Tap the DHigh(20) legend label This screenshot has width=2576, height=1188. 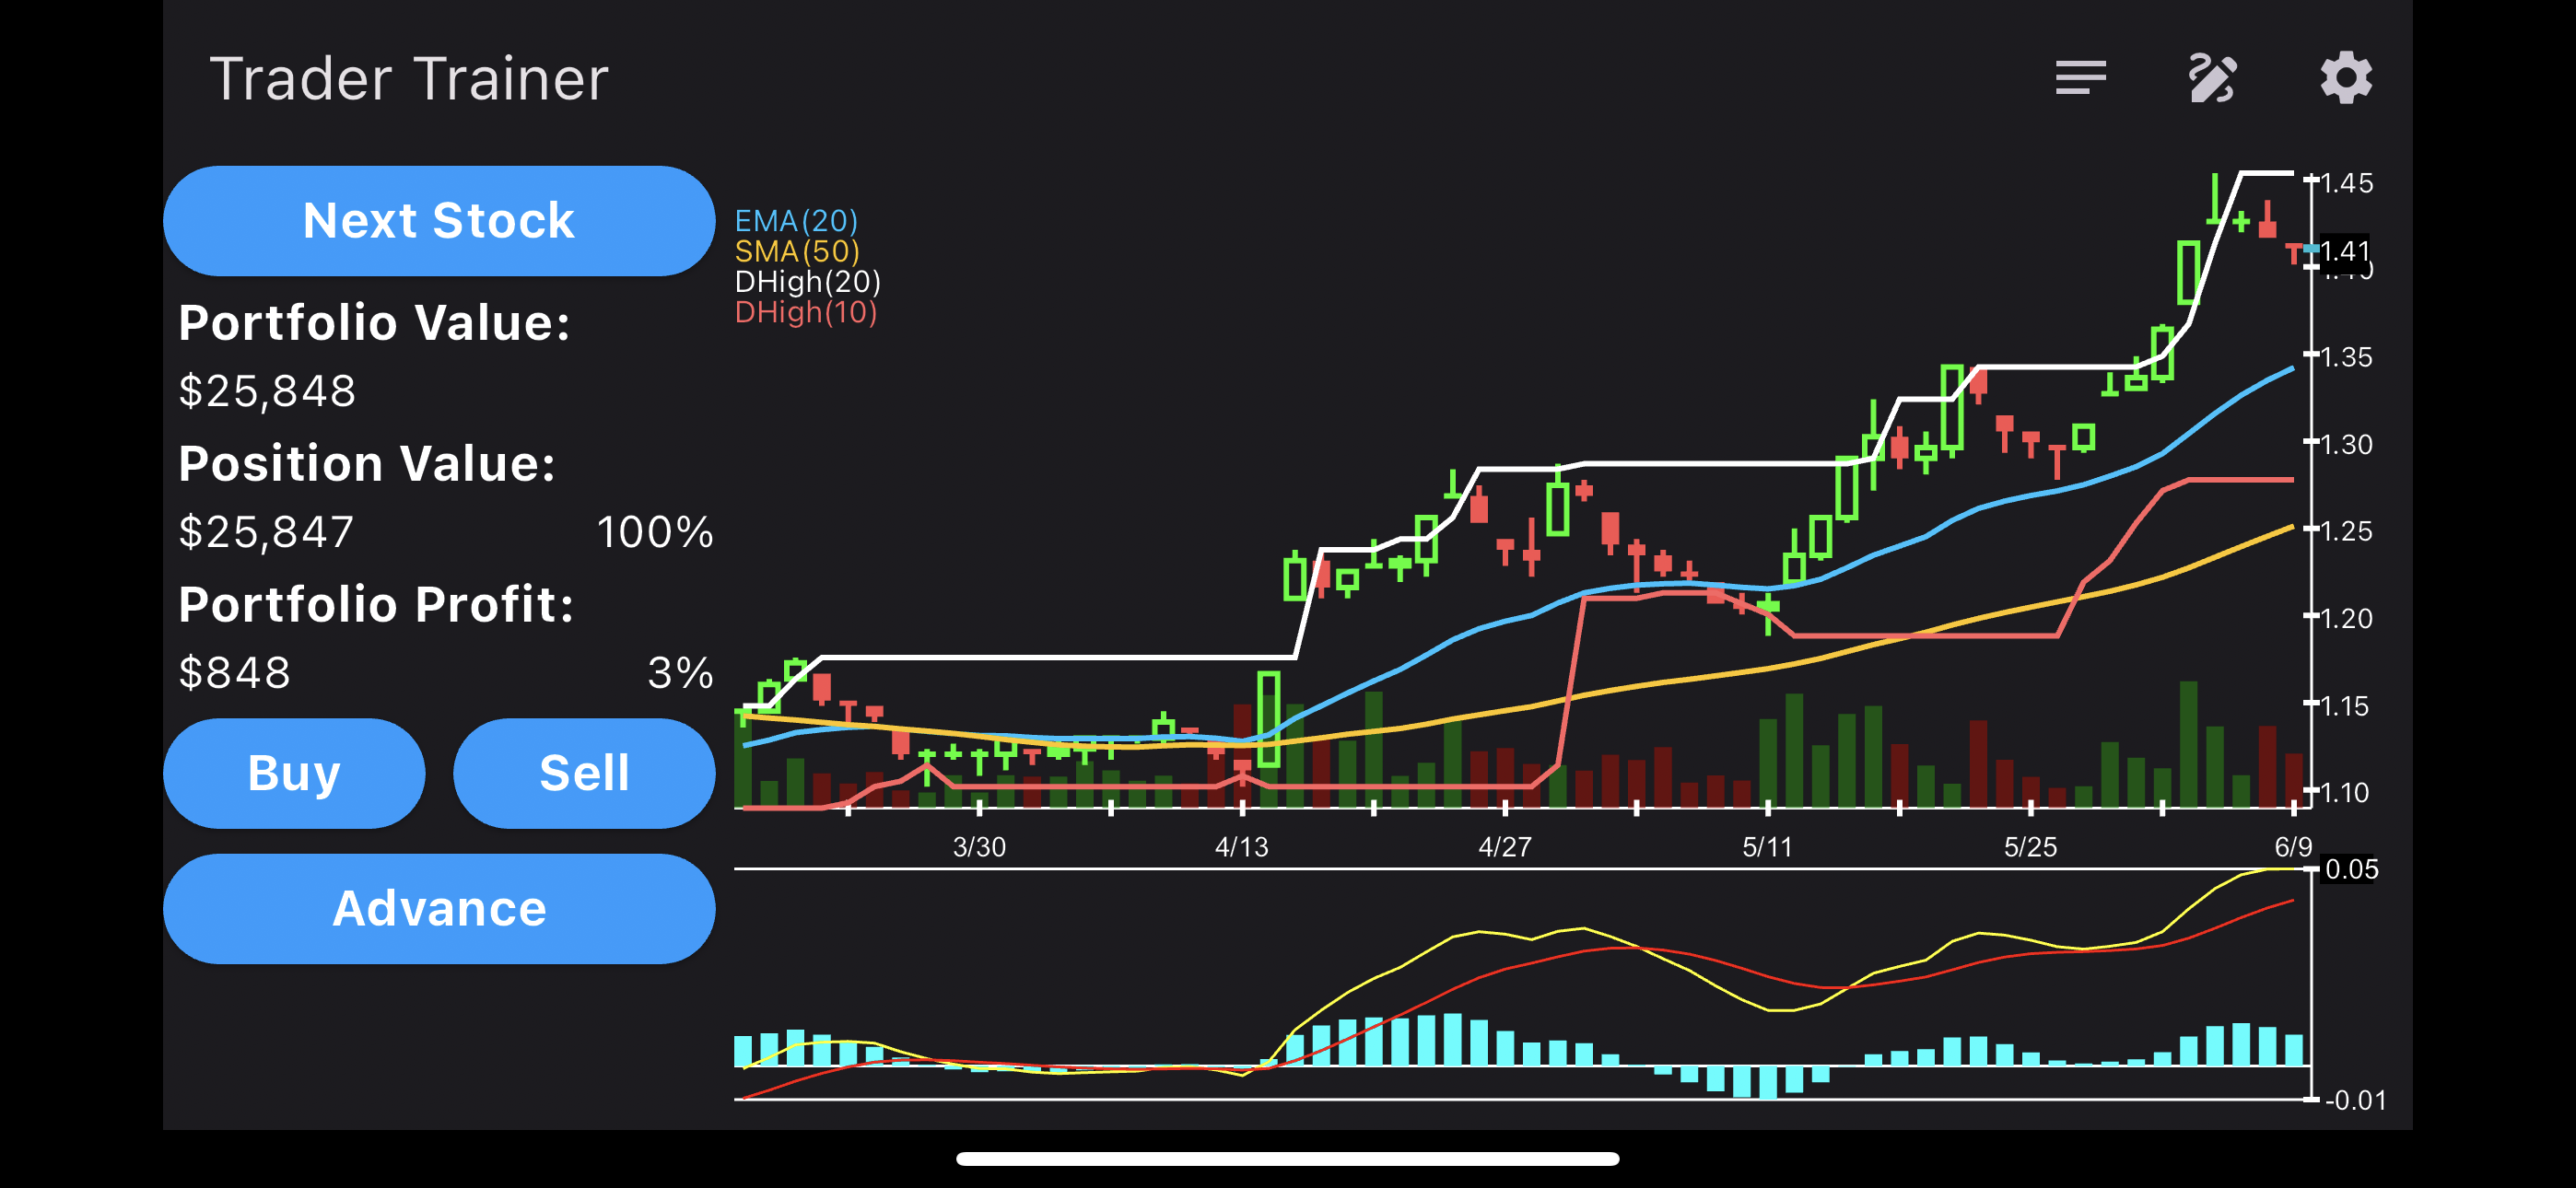point(807,282)
